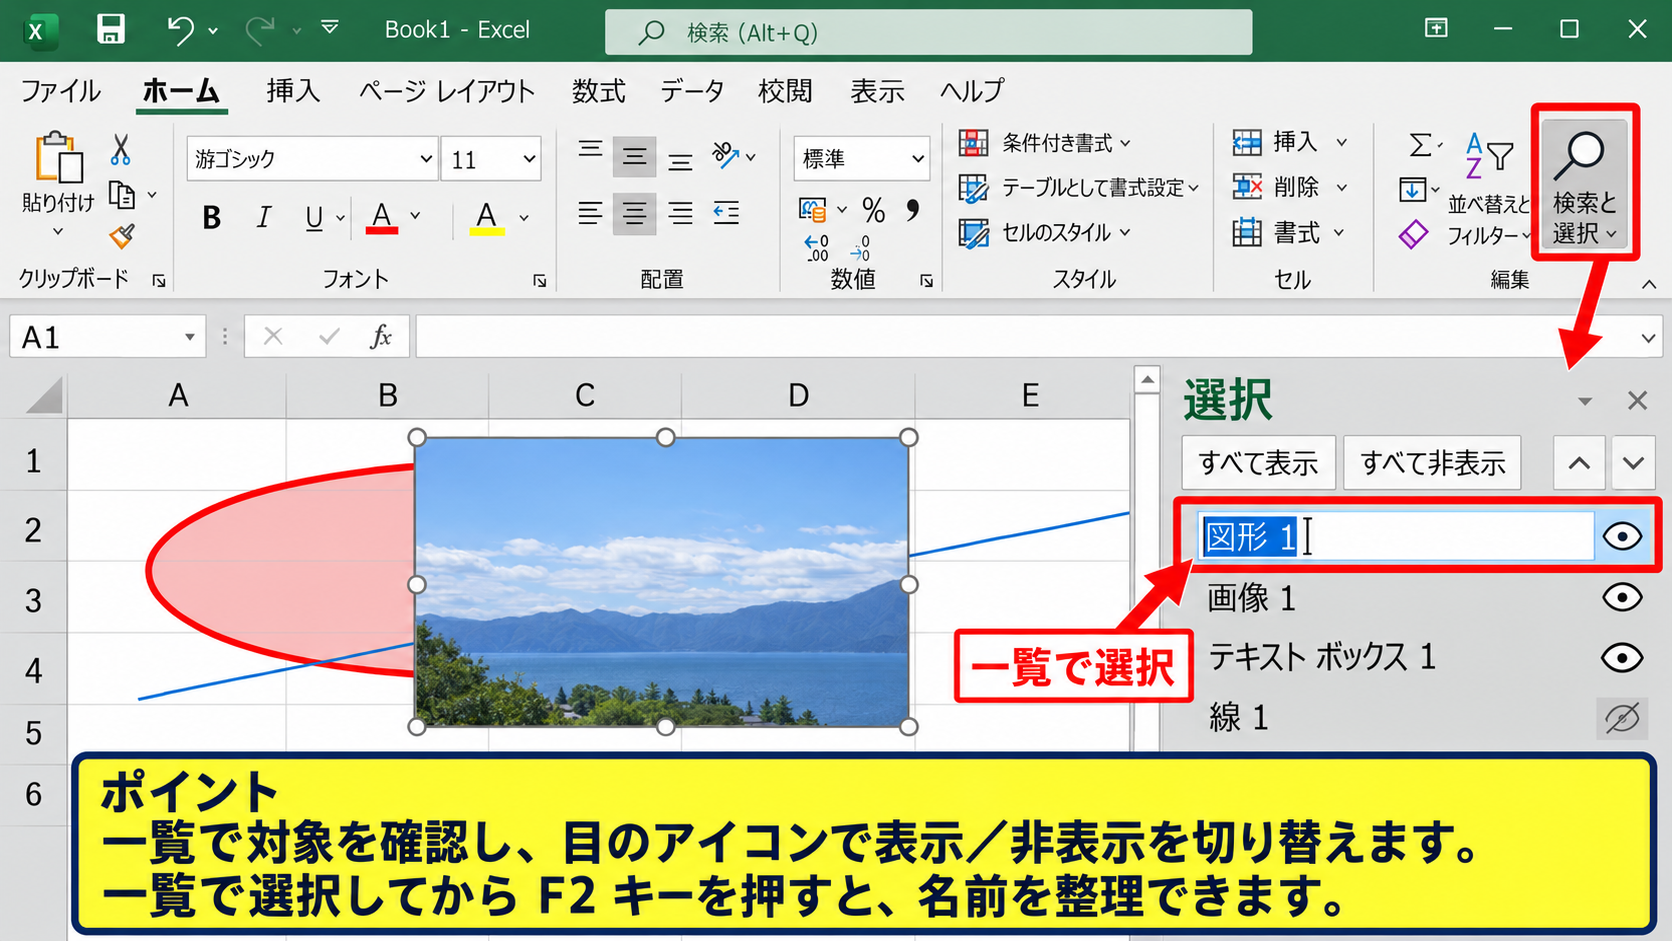Click the Increase Indent icon
Screen dimensions: 1672x941
pos(726,212)
